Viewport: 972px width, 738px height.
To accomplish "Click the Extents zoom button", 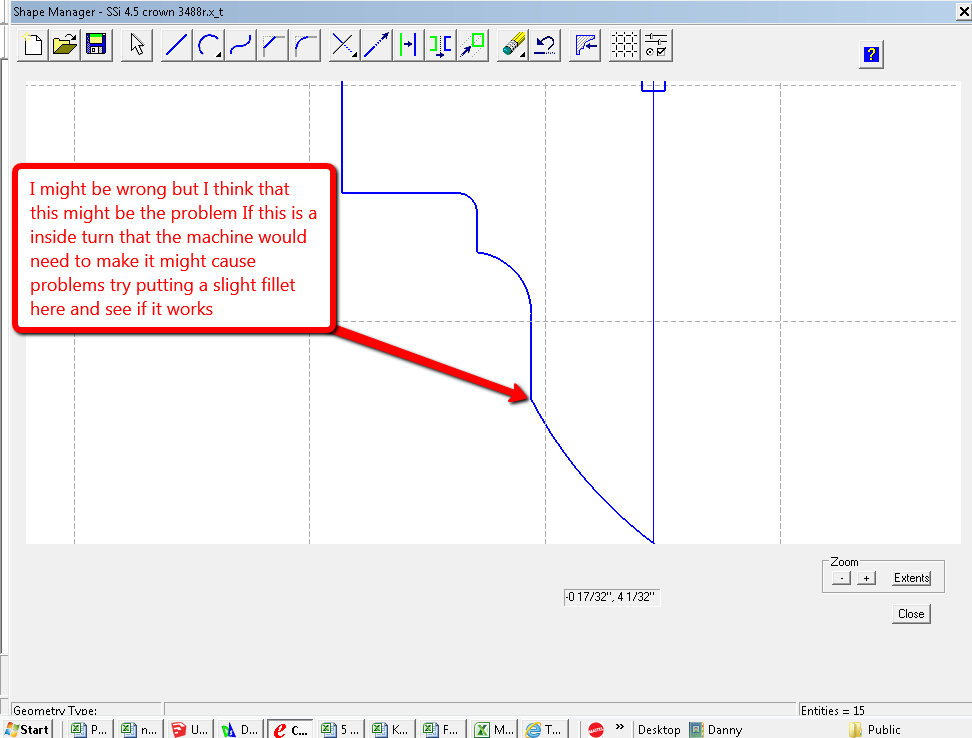I will point(911,578).
